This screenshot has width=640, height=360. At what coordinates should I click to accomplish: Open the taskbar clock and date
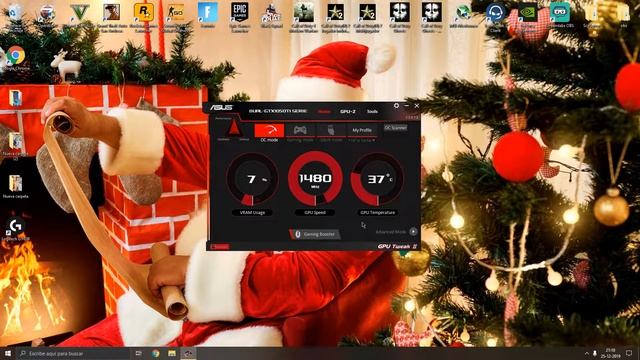click(611, 353)
